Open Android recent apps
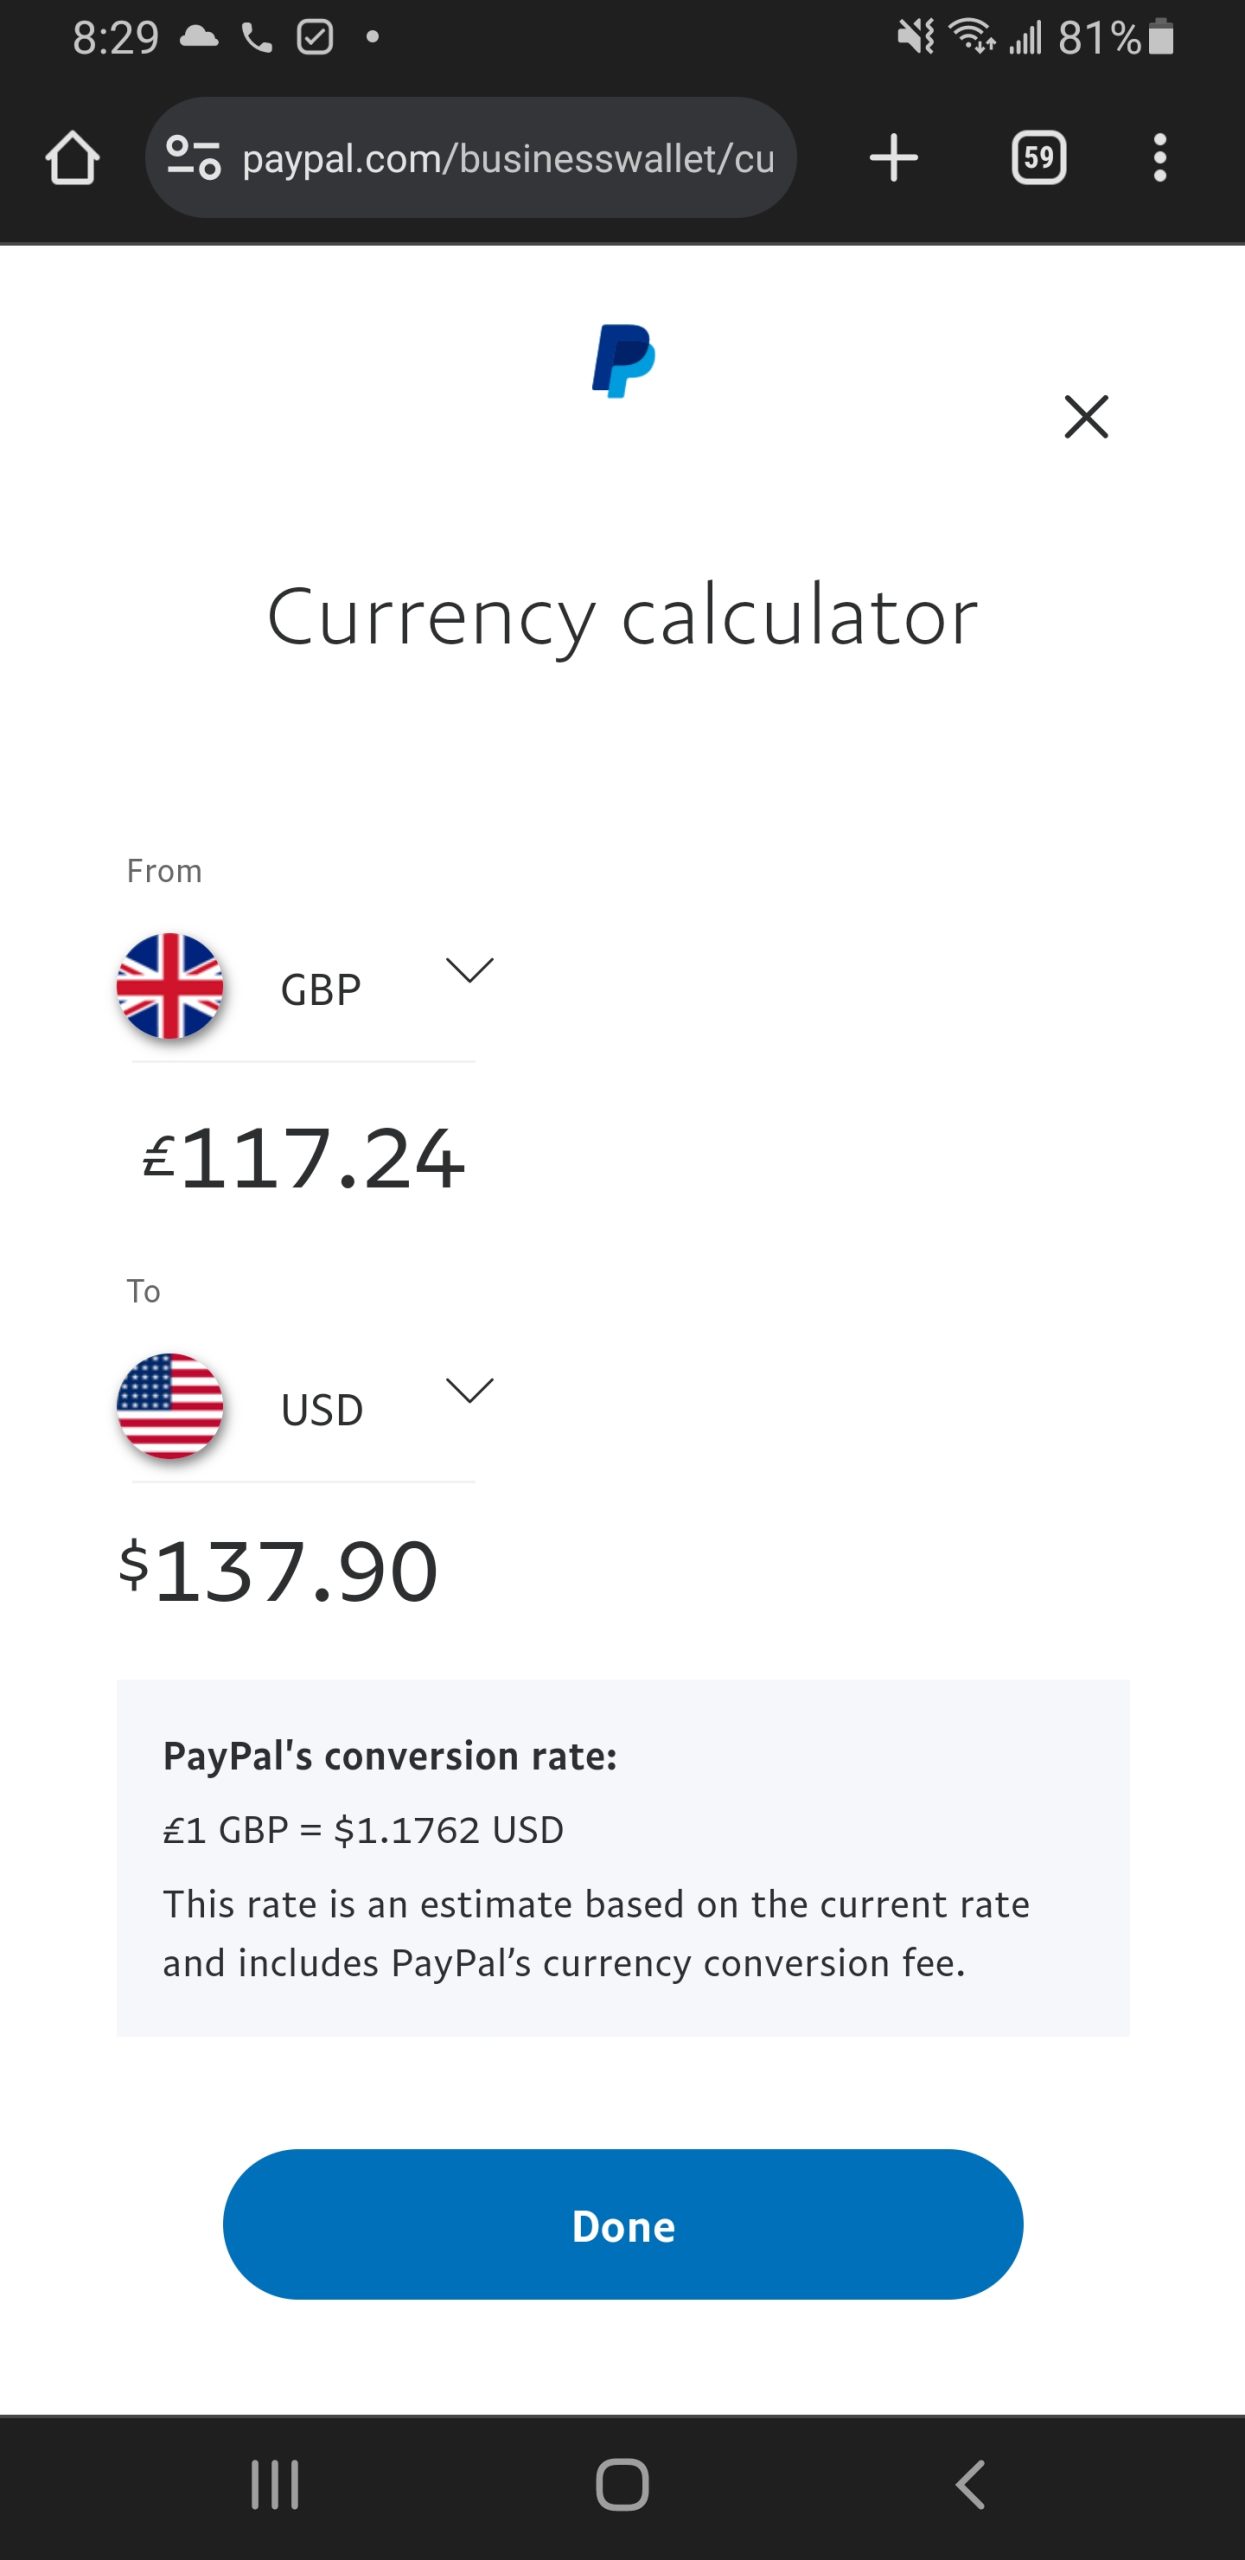The image size is (1245, 2560). click(275, 2485)
